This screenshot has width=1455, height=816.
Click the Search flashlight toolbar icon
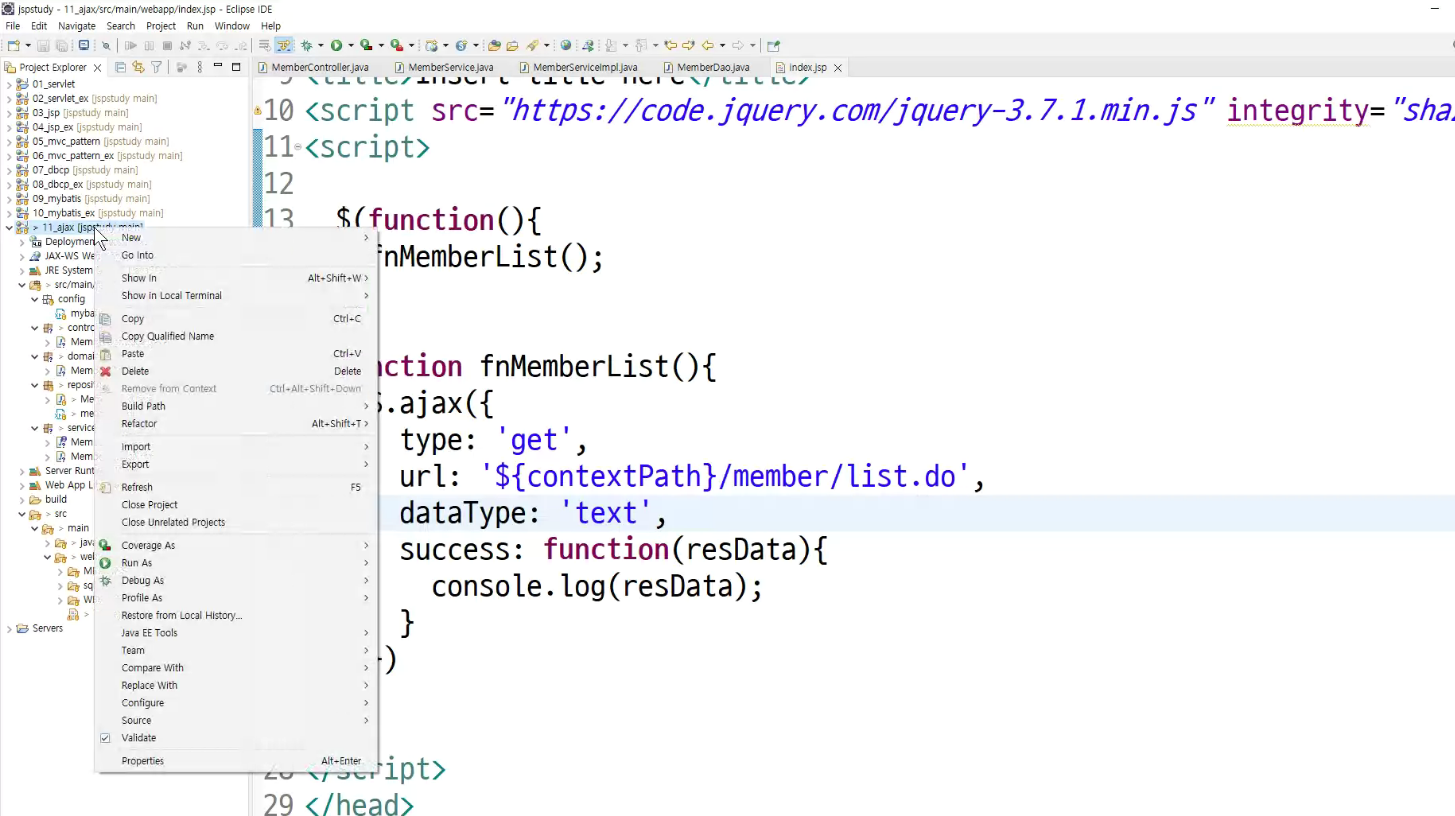click(532, 45)
